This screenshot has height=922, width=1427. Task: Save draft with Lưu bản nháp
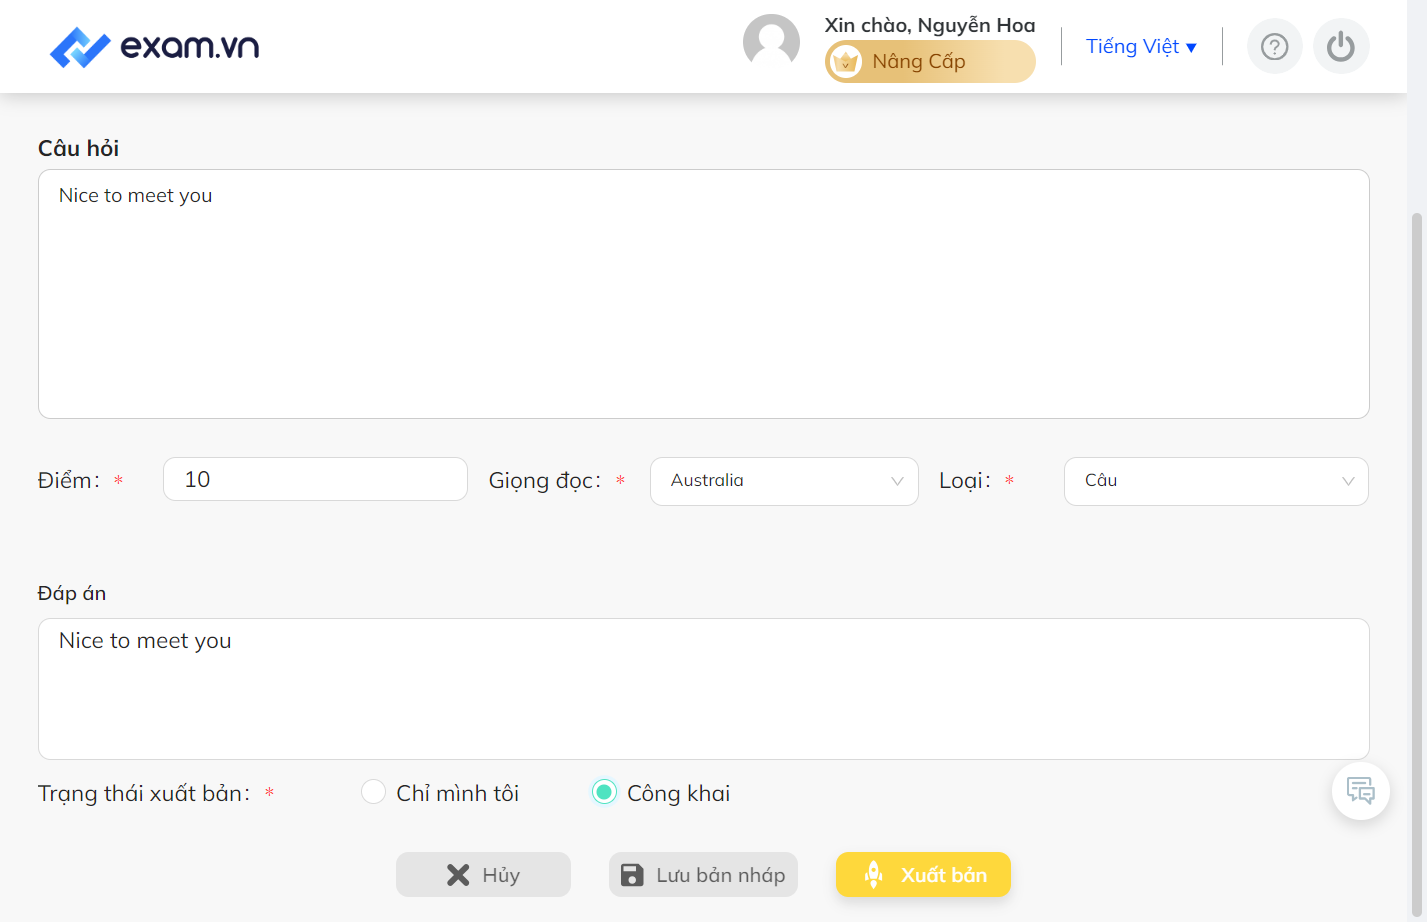(703, 875)
